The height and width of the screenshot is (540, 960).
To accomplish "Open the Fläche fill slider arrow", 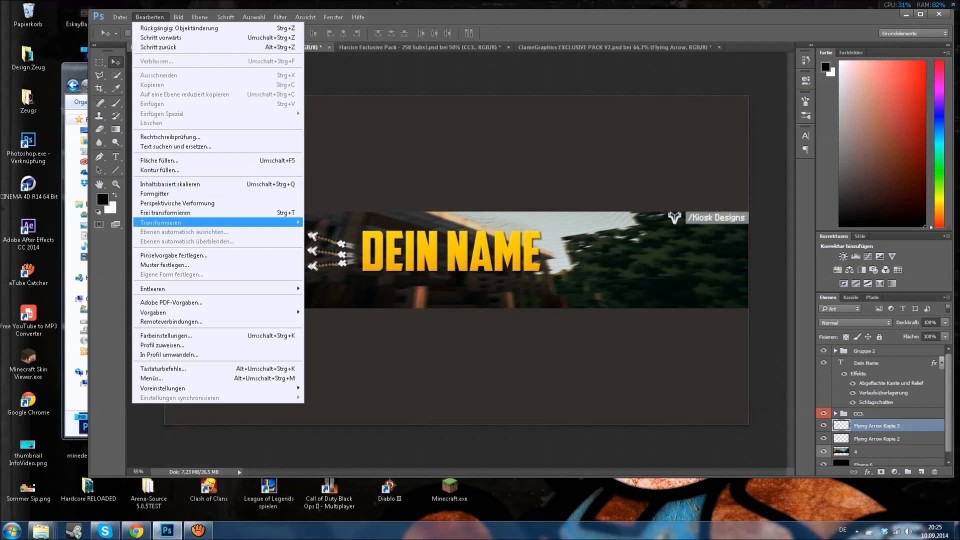I will 945,337.
